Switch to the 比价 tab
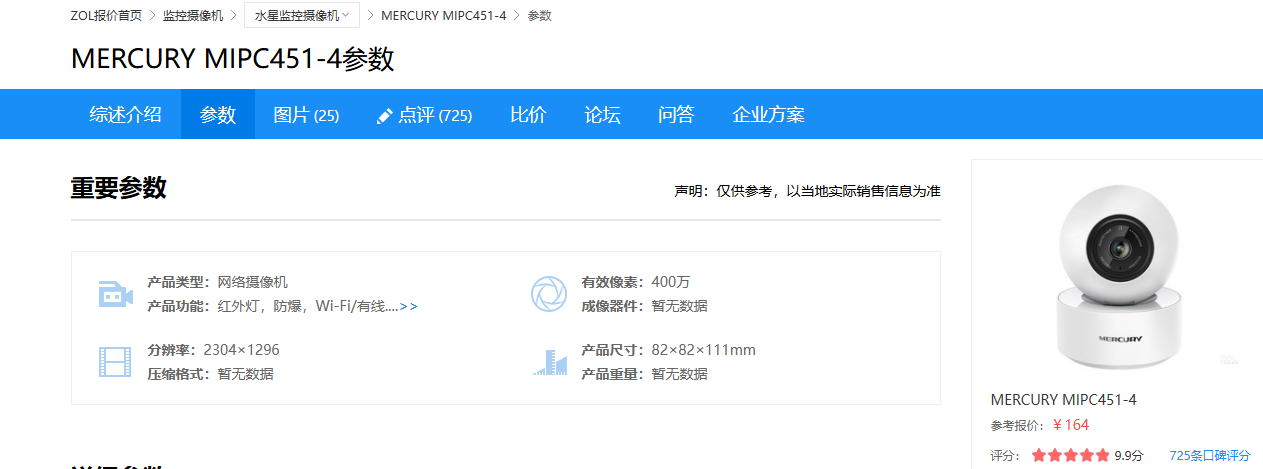1263x469 pixels. tap(528, 114)
